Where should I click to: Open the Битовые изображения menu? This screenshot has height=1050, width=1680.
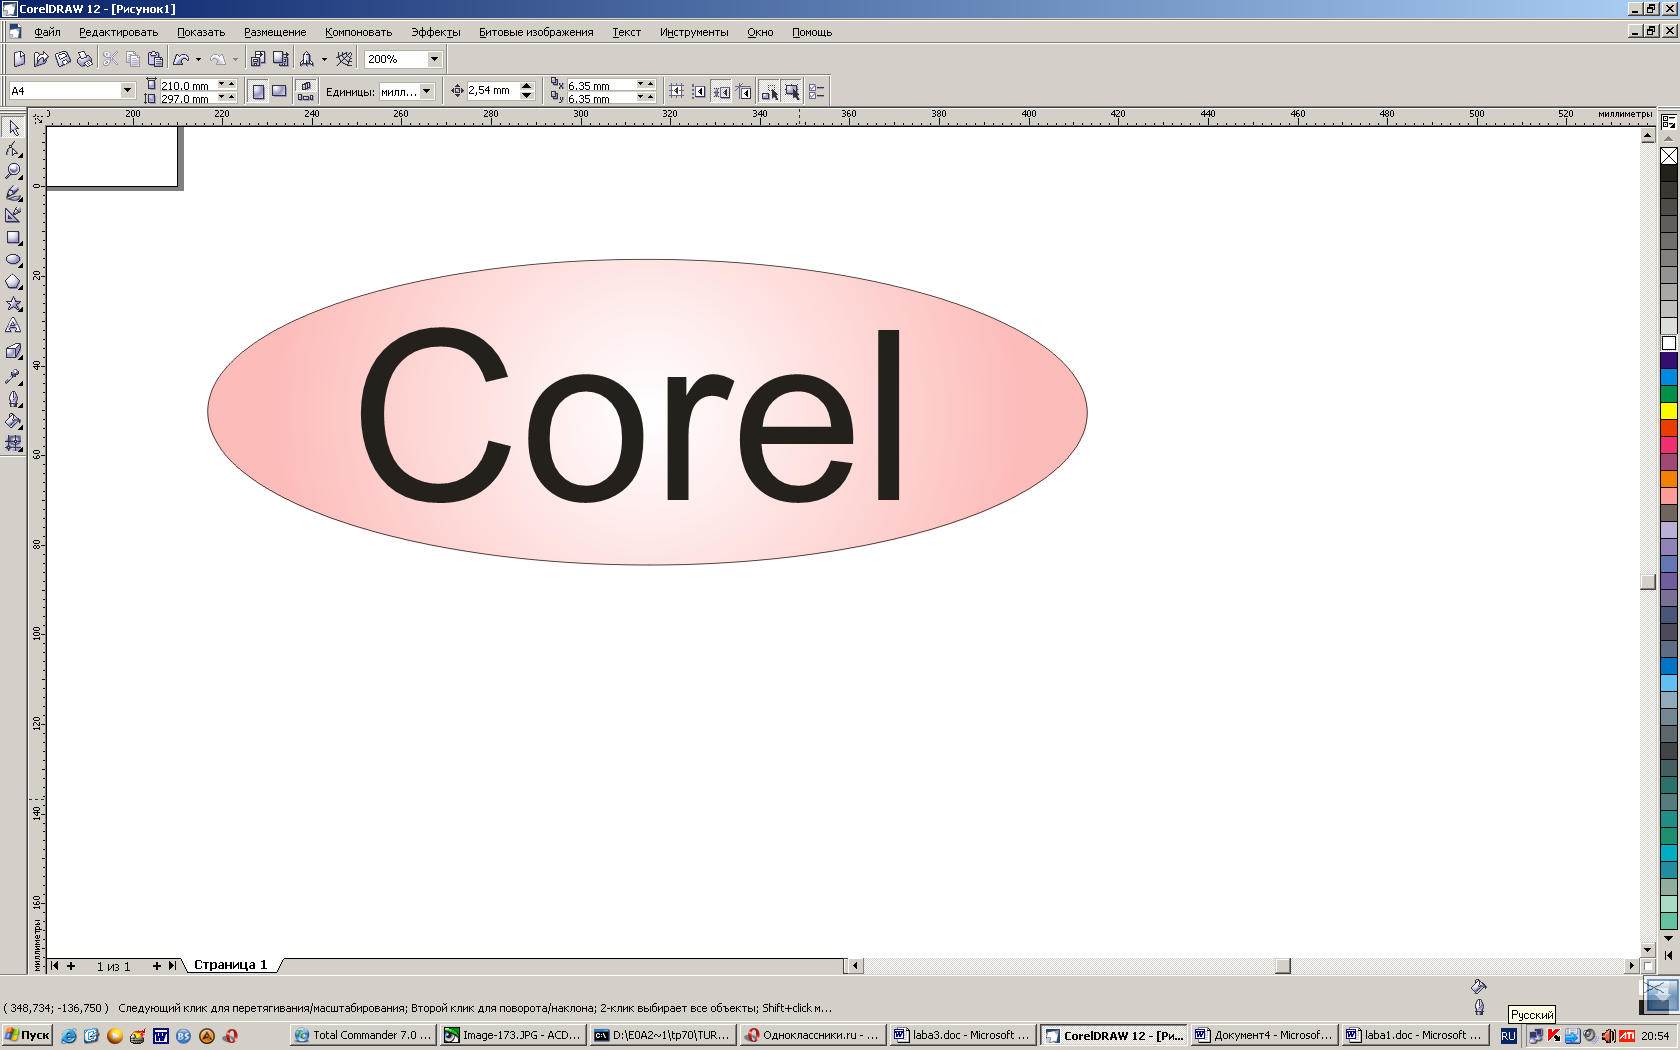(x=536, y=32)
